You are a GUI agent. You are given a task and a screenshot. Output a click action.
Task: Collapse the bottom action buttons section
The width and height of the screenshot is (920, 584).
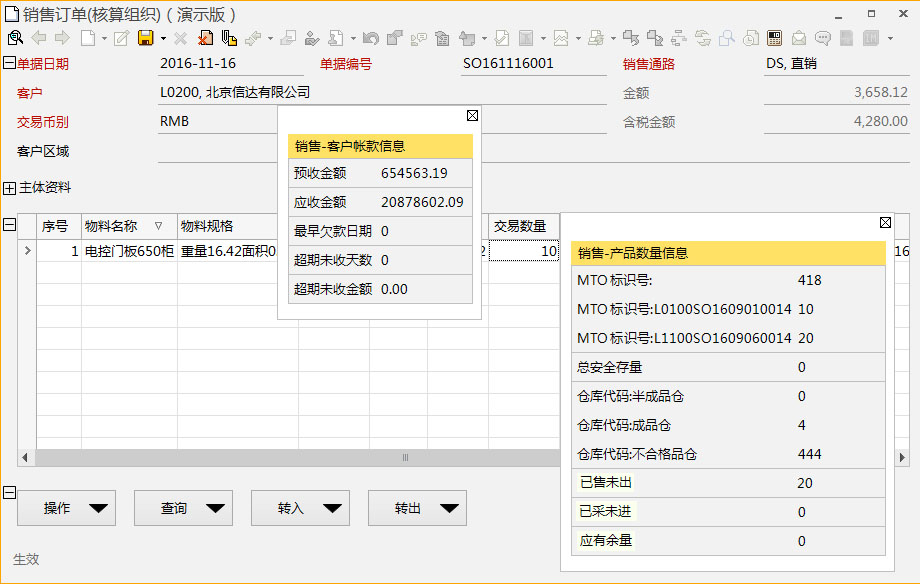pos(10,492)
